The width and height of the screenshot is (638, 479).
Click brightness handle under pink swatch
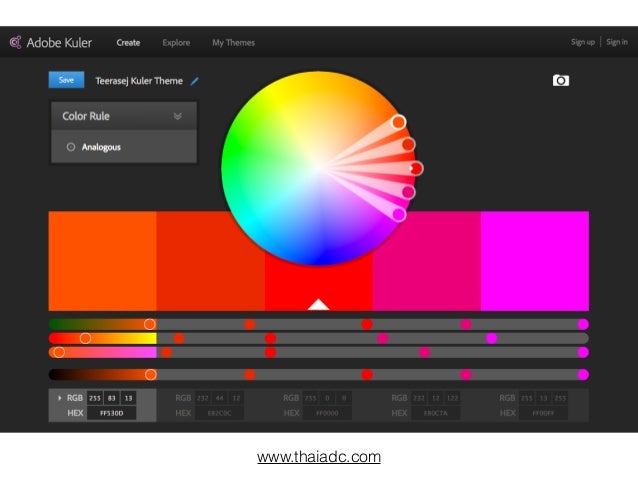[466, 374]
